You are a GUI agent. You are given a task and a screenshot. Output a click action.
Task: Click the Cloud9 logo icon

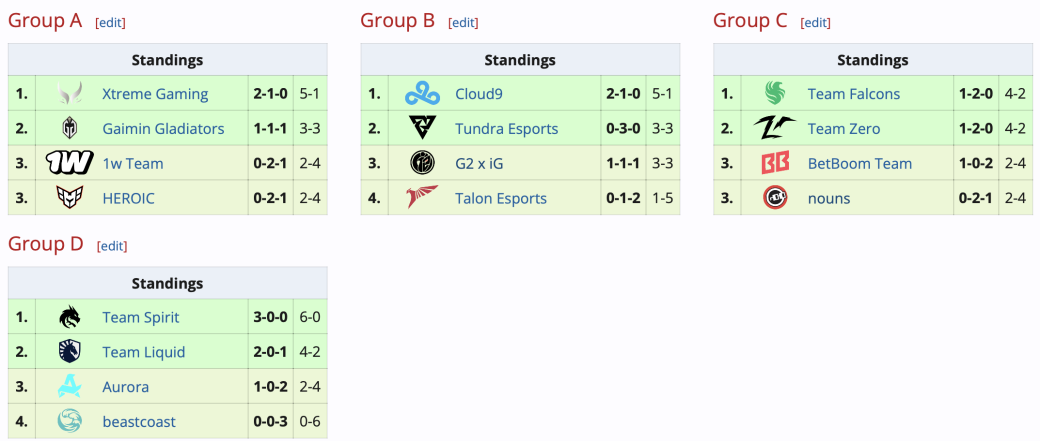[422, 94]
